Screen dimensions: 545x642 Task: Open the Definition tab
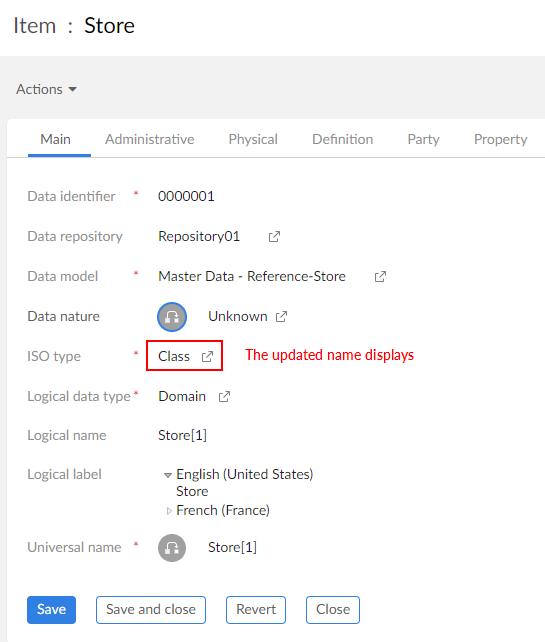coord(342,139)
